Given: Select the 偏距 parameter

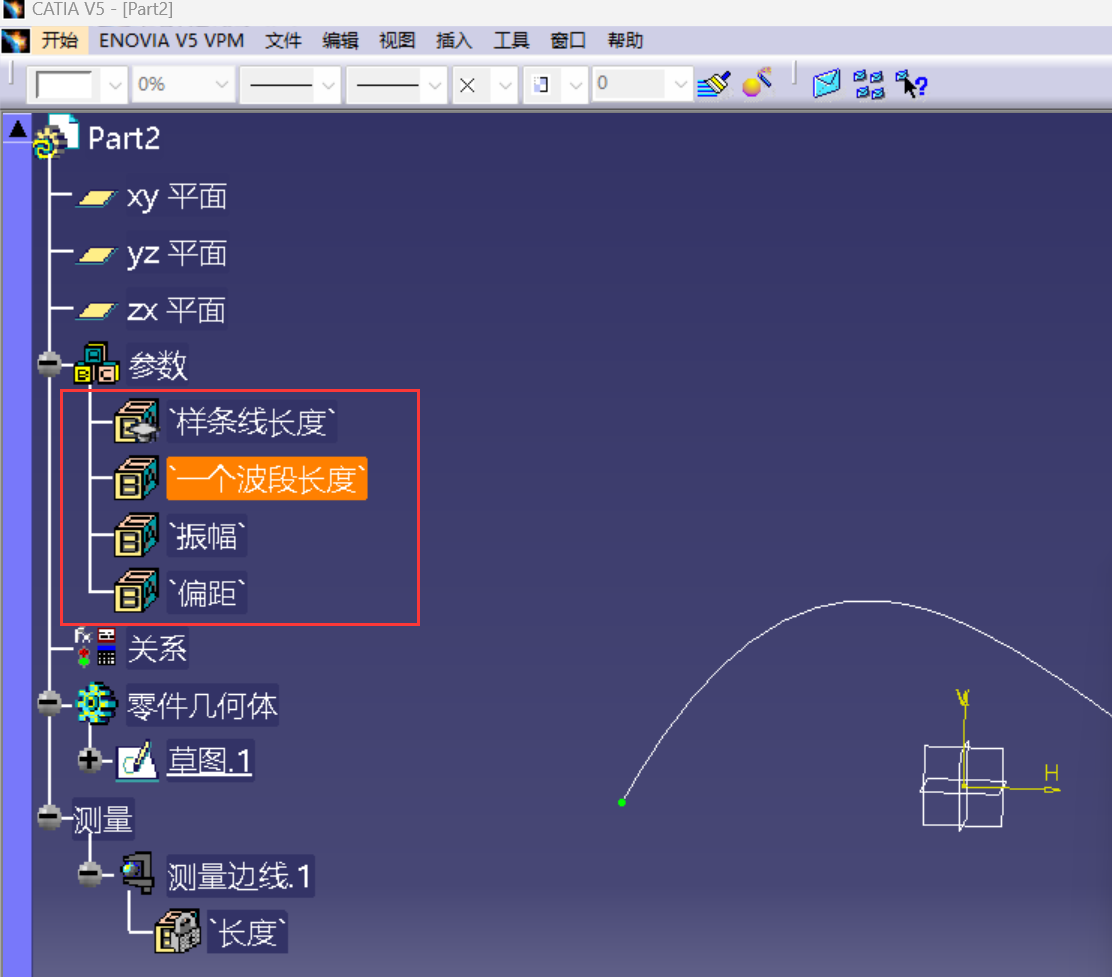Looking at the screenshot, I should (207, 593).
